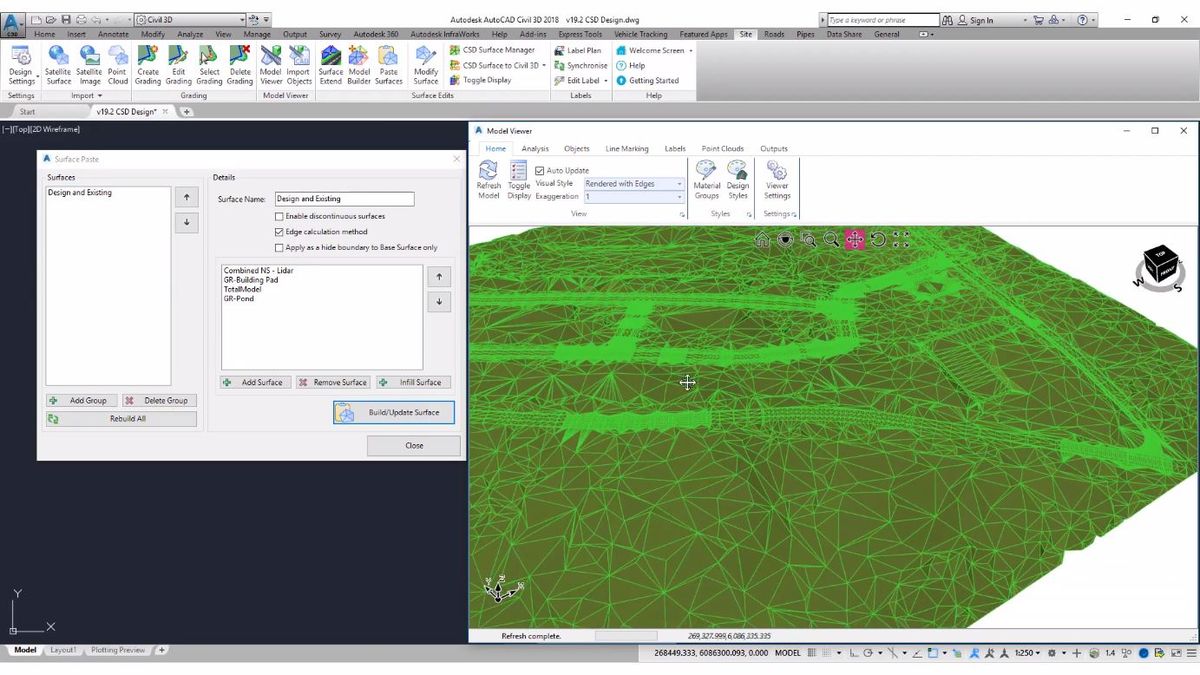Open the Edit Grading tool
Viewport: 1200px width, 675px height.
(178, 65)
